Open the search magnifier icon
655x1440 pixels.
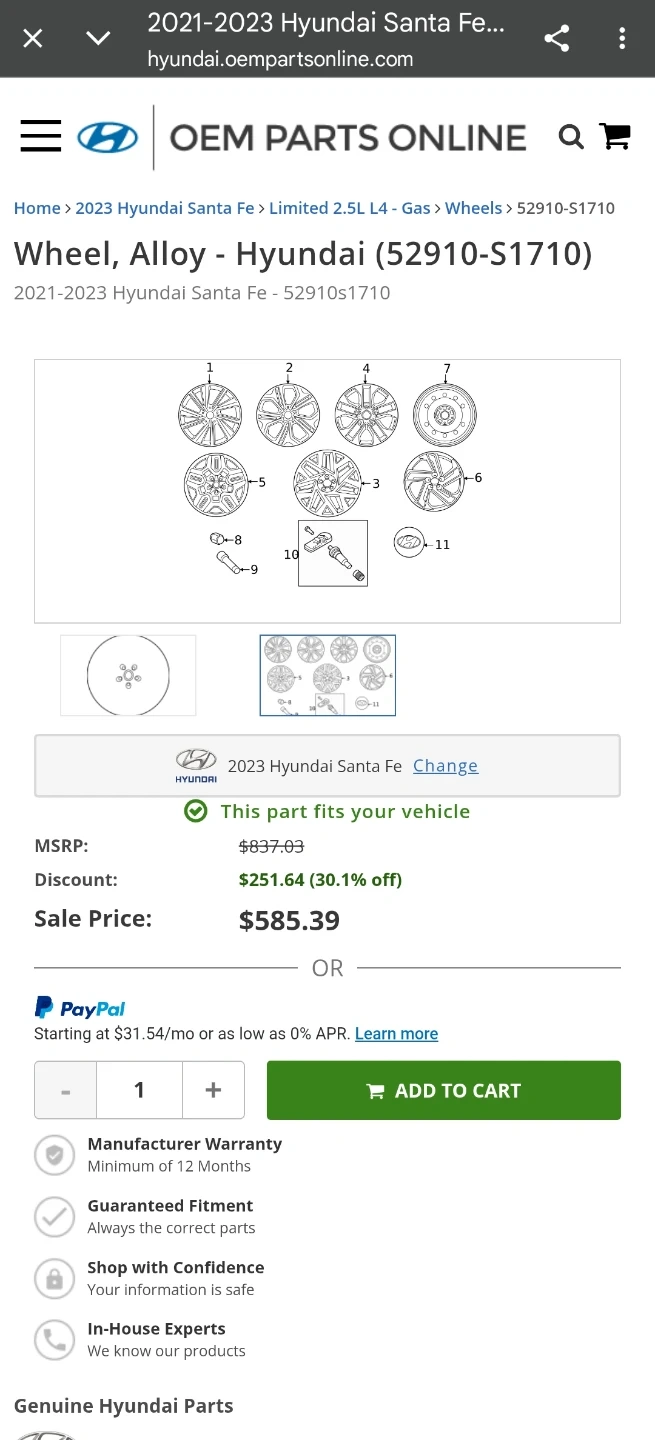point(571,137)
